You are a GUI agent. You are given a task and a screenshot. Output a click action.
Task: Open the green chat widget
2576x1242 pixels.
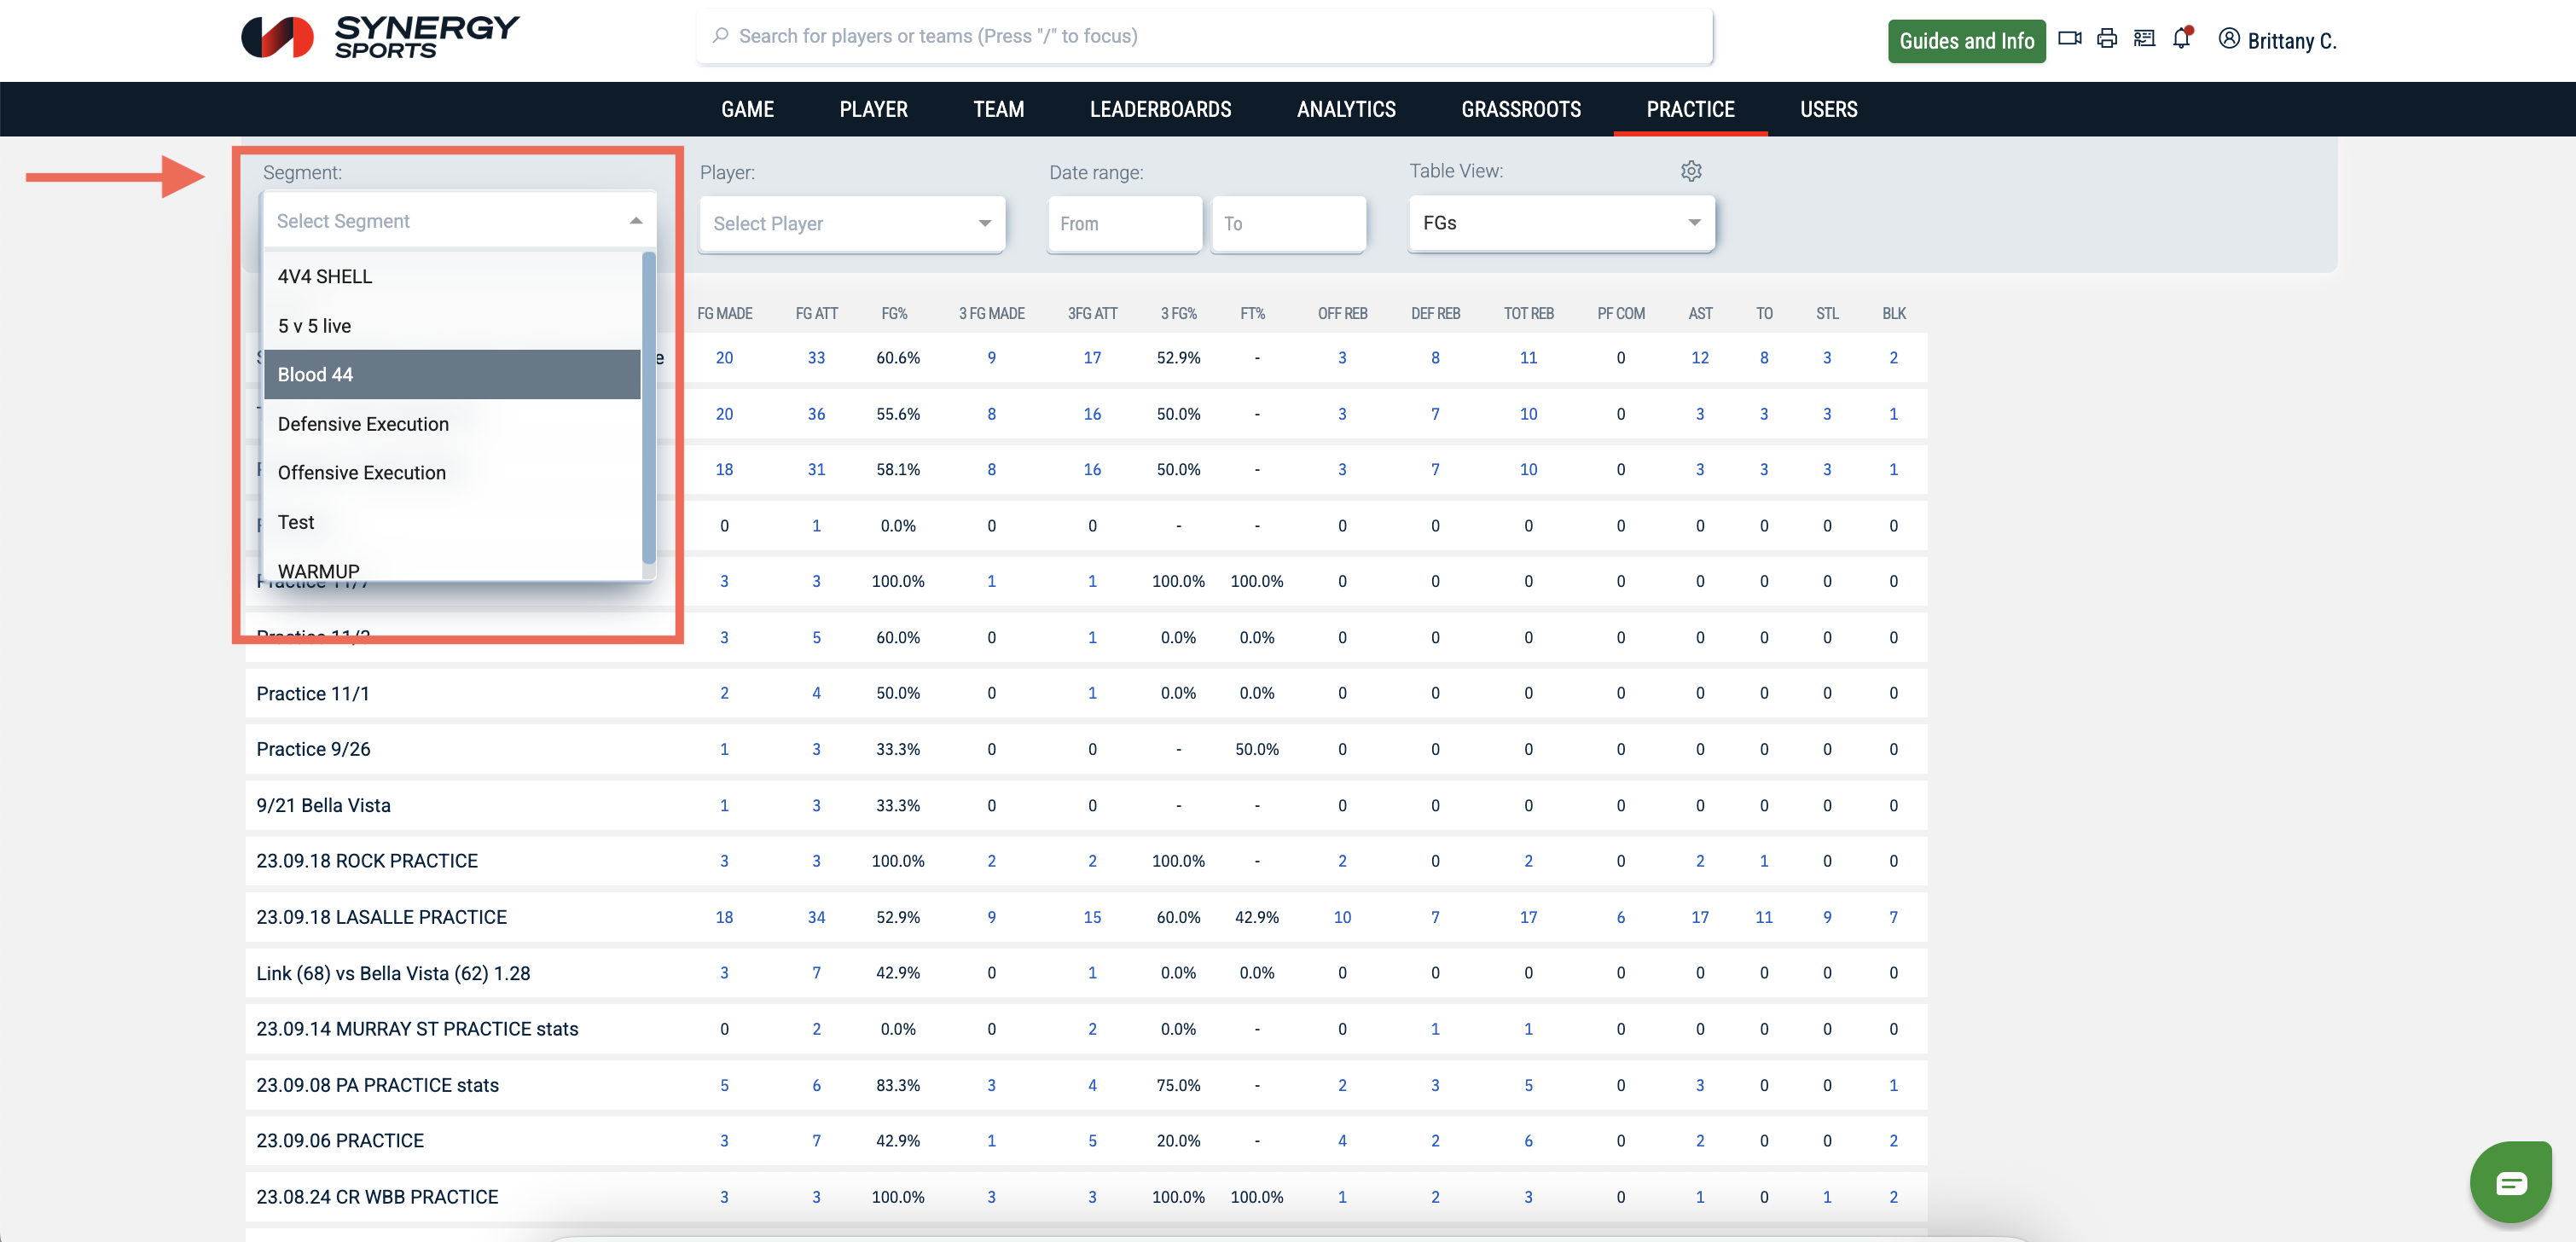tap(2510, 1182)
